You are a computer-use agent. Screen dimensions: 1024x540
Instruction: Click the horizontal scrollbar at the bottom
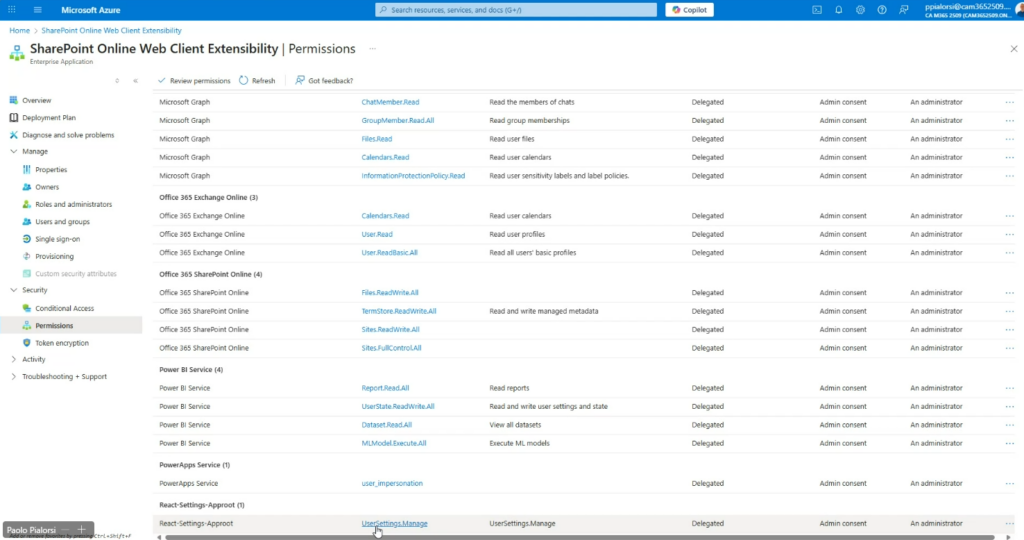click(579, 537)
